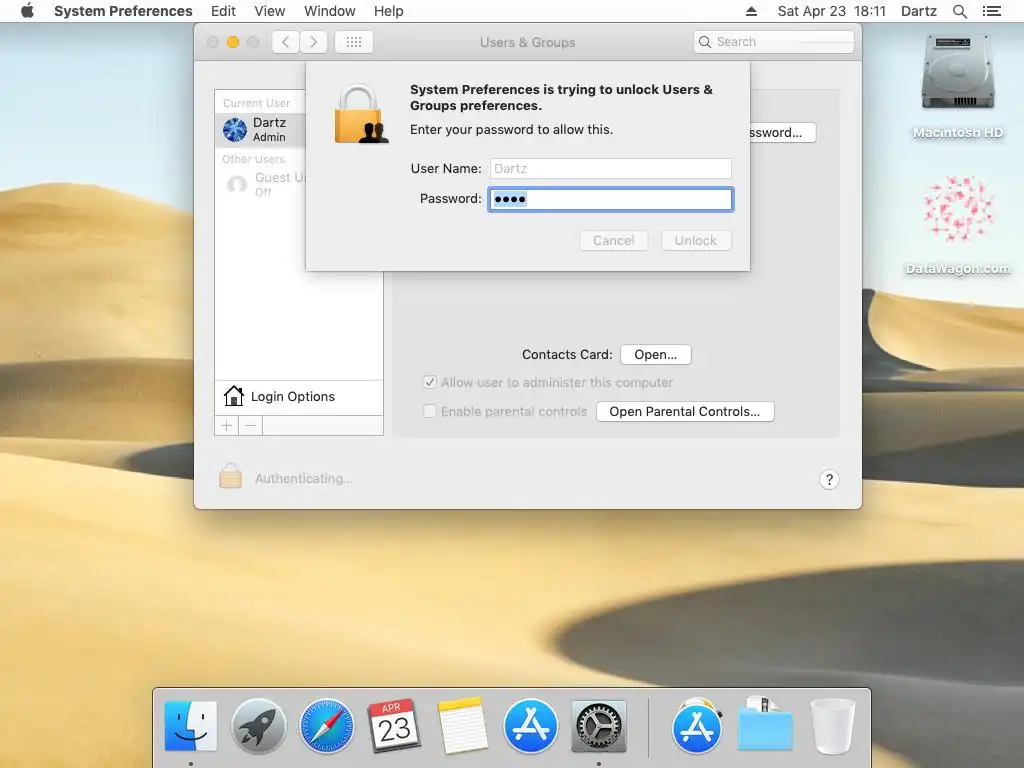Click the partially hidden Change Password button
Viewport: 1024px width, 768px height.
tap(782, 133)
